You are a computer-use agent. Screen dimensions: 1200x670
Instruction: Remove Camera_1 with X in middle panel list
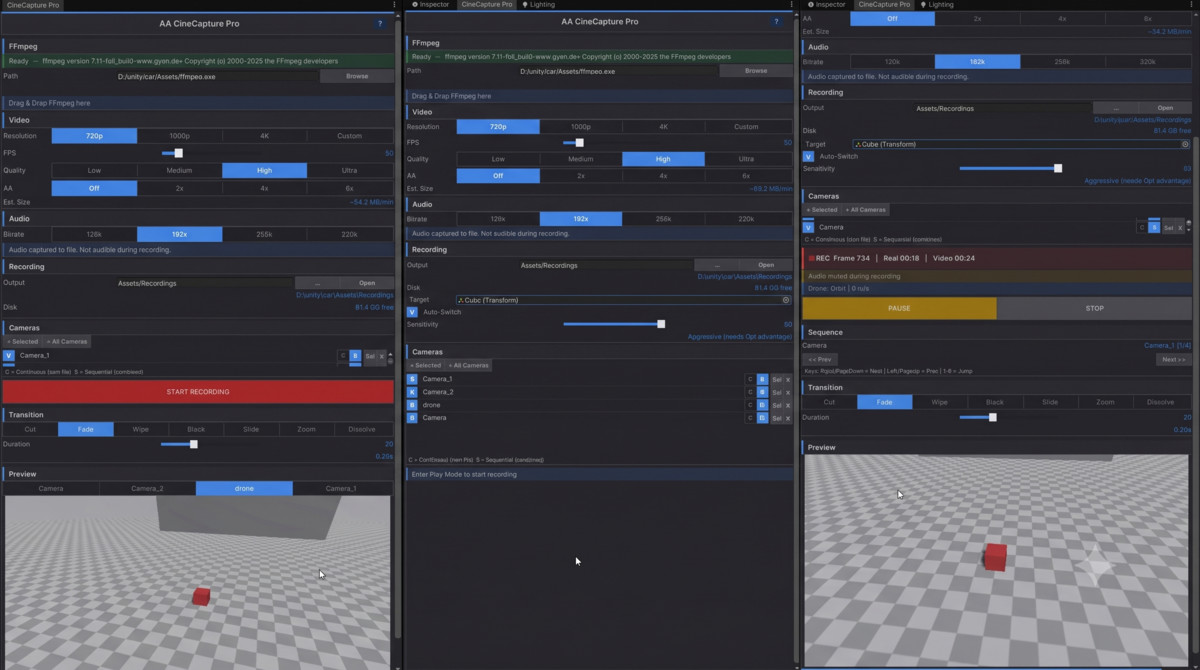click(x=787, y=379)
